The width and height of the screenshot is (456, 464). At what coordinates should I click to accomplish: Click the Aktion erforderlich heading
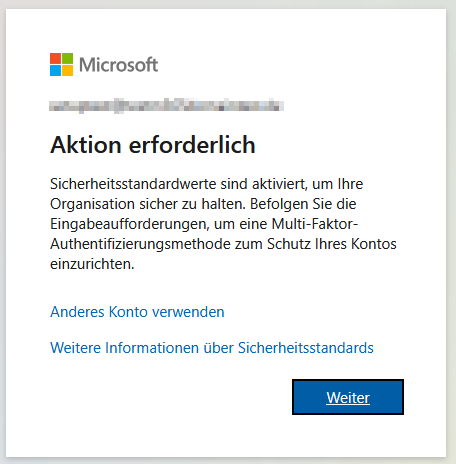[x=153, y=145]
